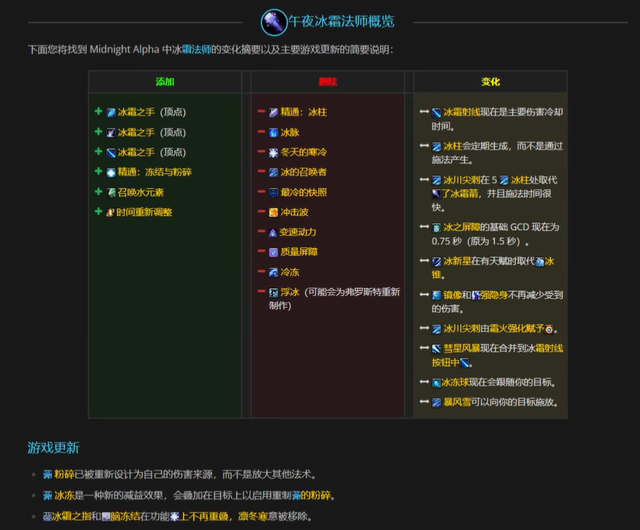Open the 冰霜射线 link in 主要伤害冷却 row
This screenshot has width=640, height=530.
[x=462, y=112]
